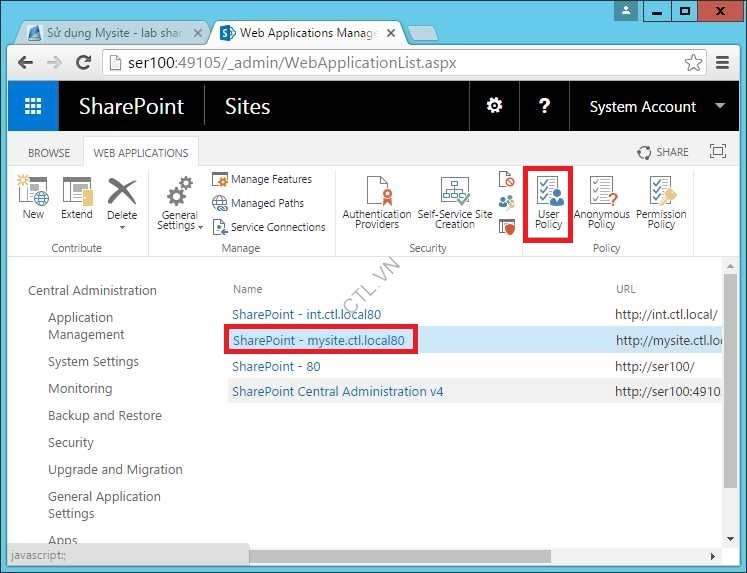
Task: Open Authentication Providers
Action: [377, 203]
